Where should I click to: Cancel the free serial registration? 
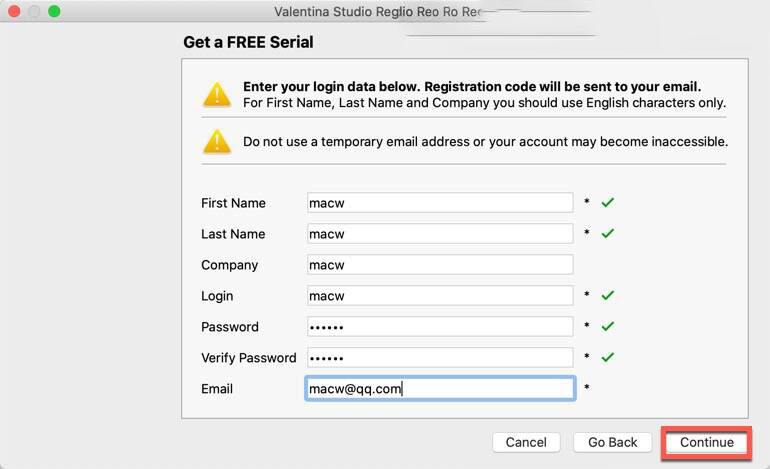526,442
